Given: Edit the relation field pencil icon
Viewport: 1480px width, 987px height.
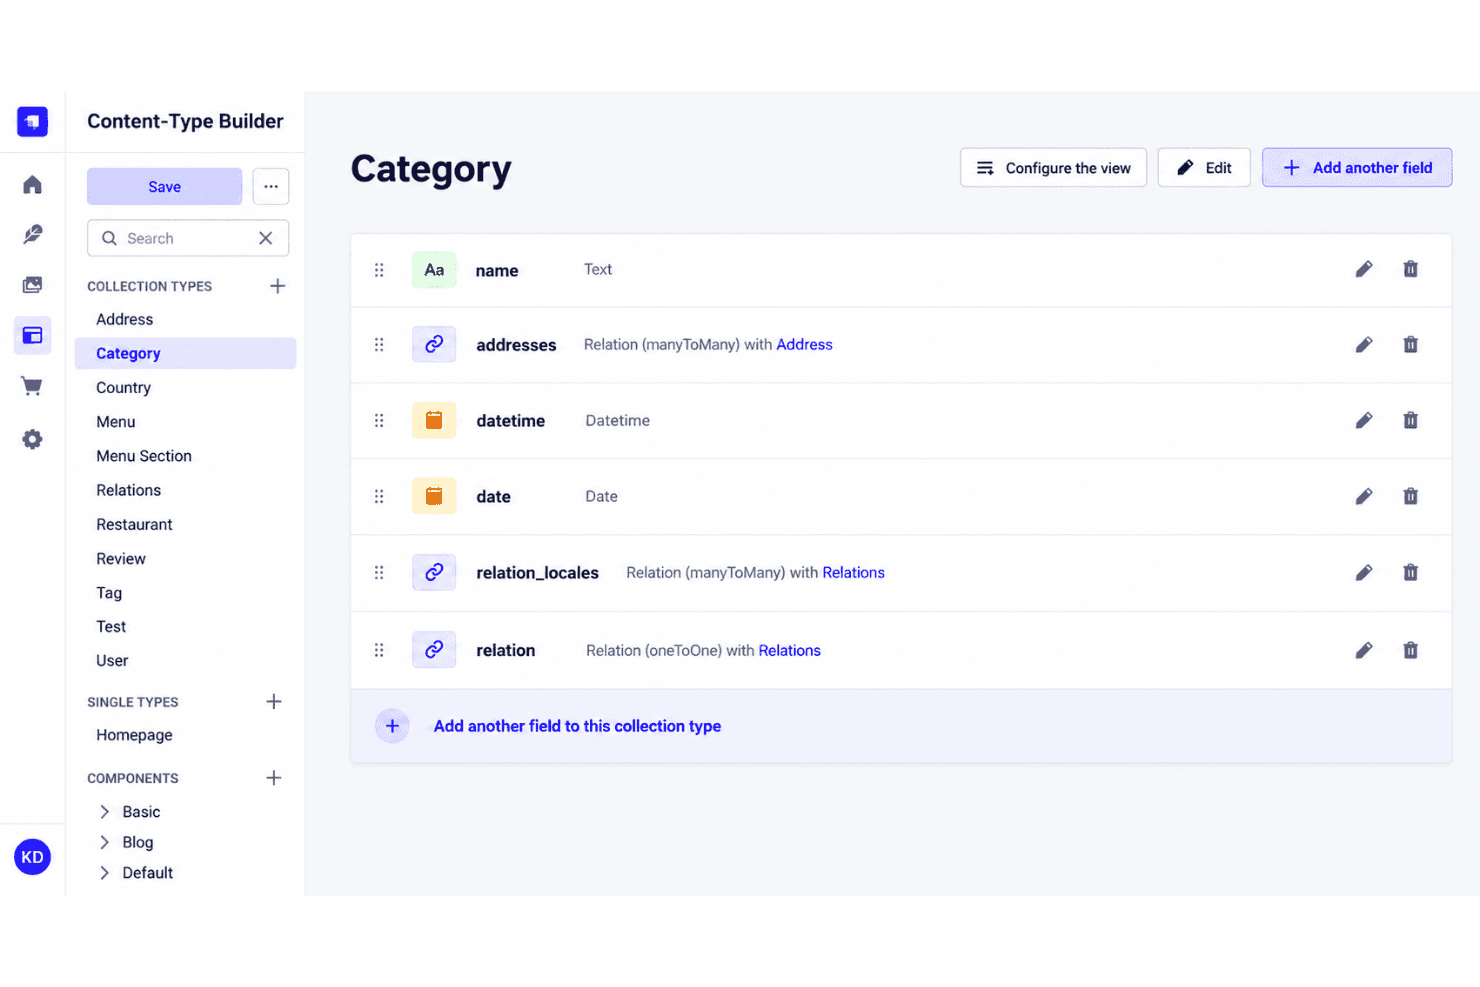Looking at the screenshot, I should 1364,651.
